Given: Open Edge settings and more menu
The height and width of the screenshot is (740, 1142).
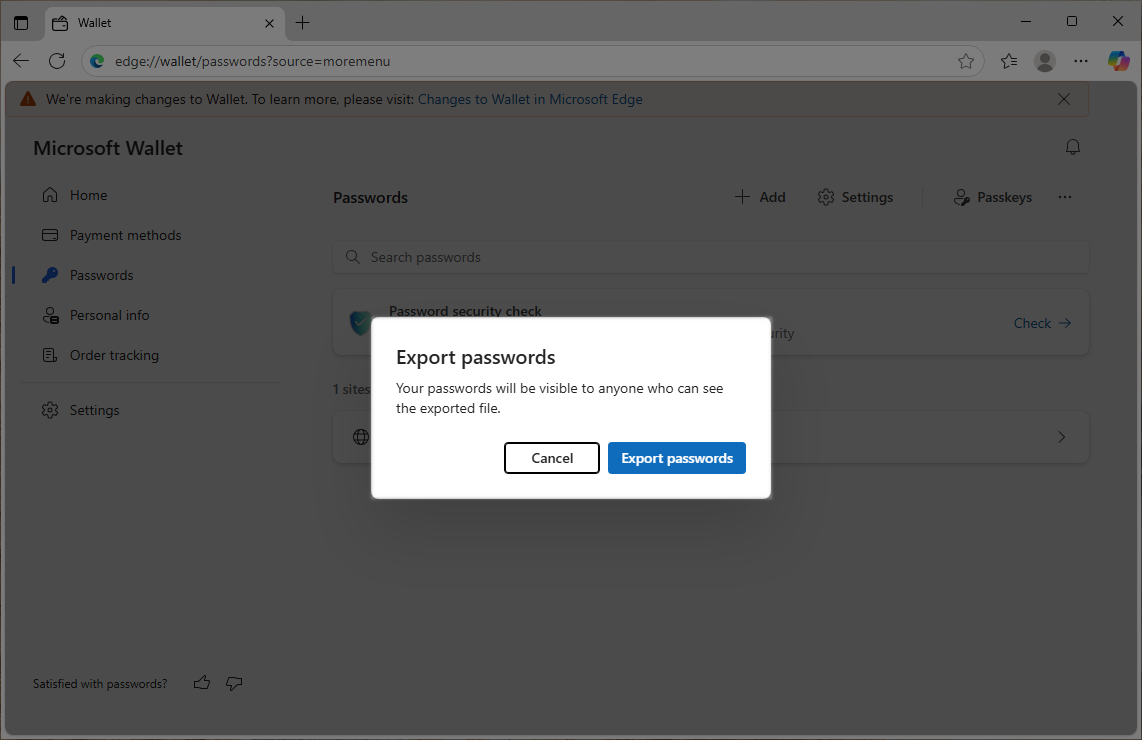Looking at the screenshot, I should point(1081,61).
